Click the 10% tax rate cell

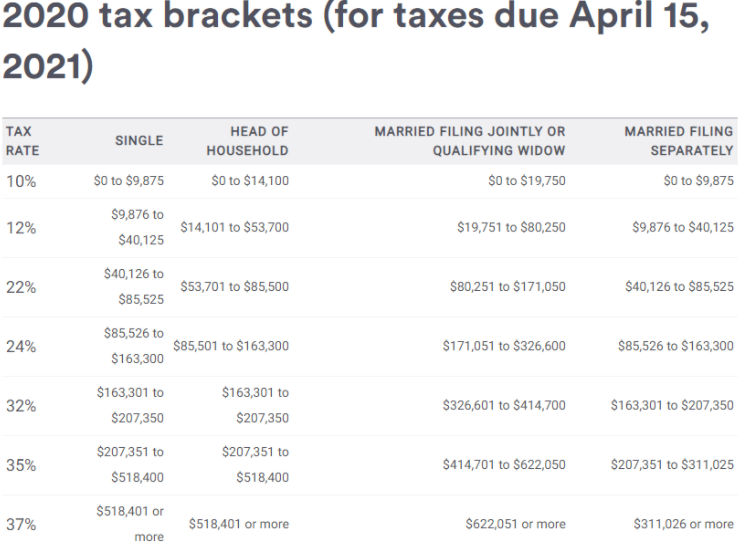tap(20, 181)
